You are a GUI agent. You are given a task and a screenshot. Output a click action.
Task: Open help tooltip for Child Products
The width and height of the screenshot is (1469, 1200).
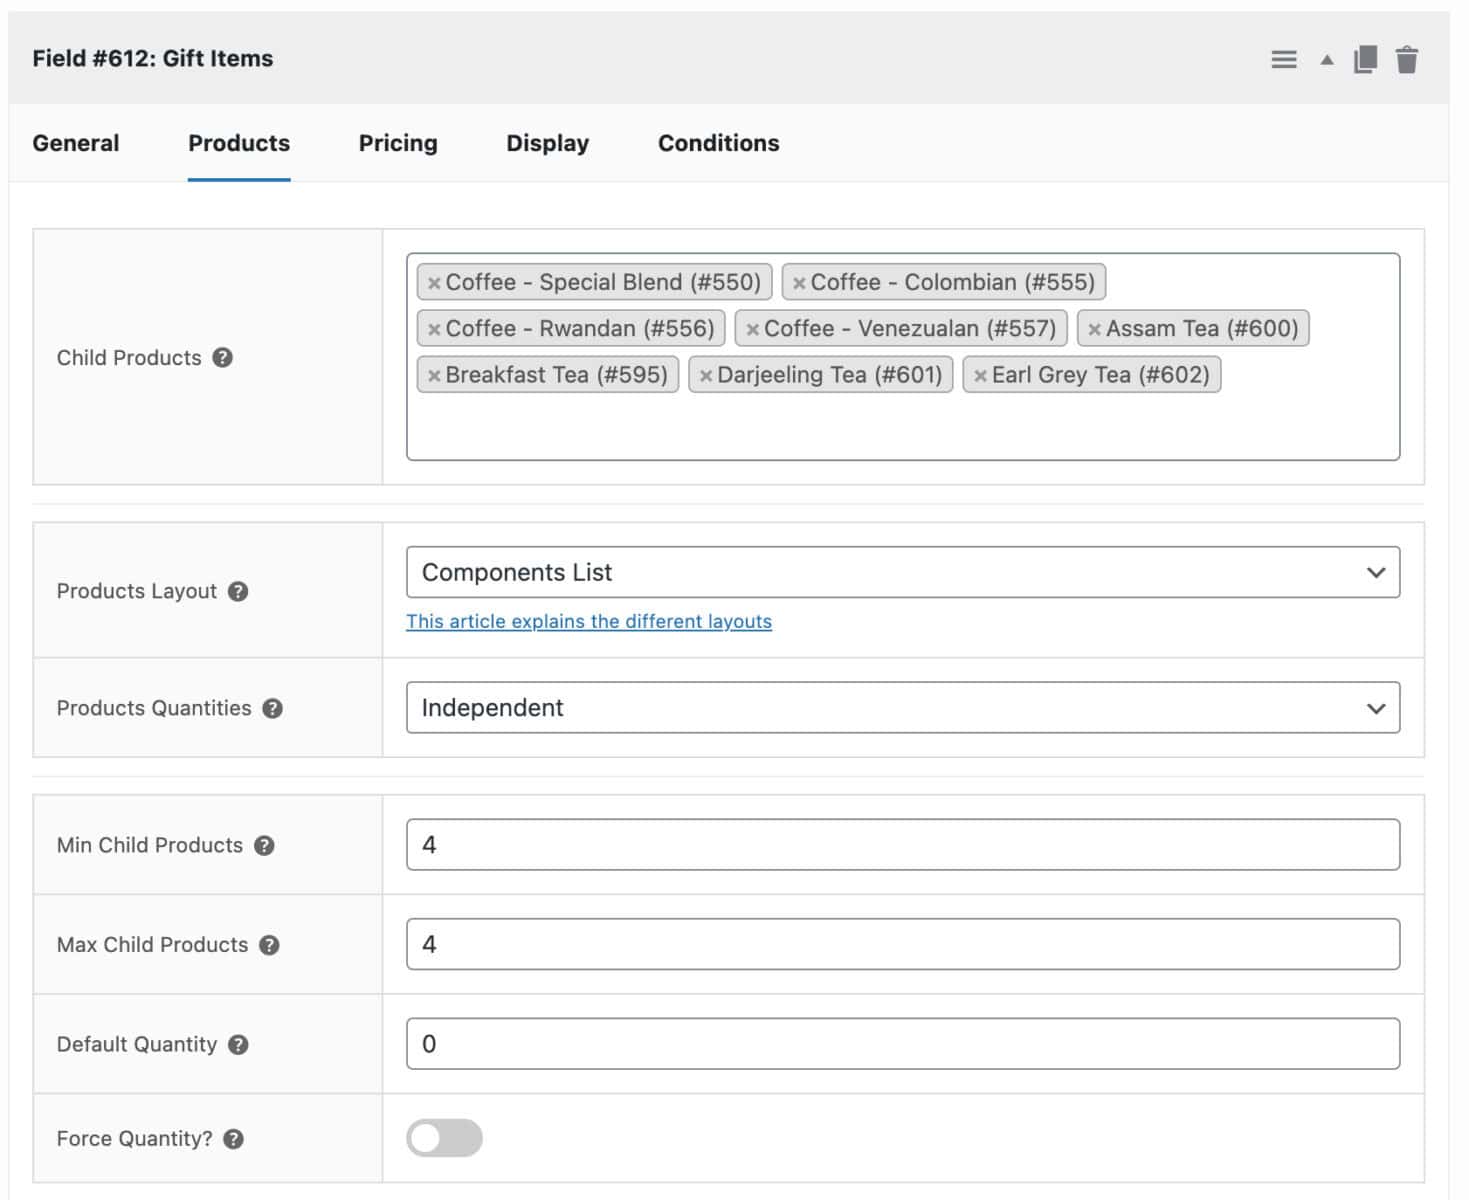[x=223, y=358]
